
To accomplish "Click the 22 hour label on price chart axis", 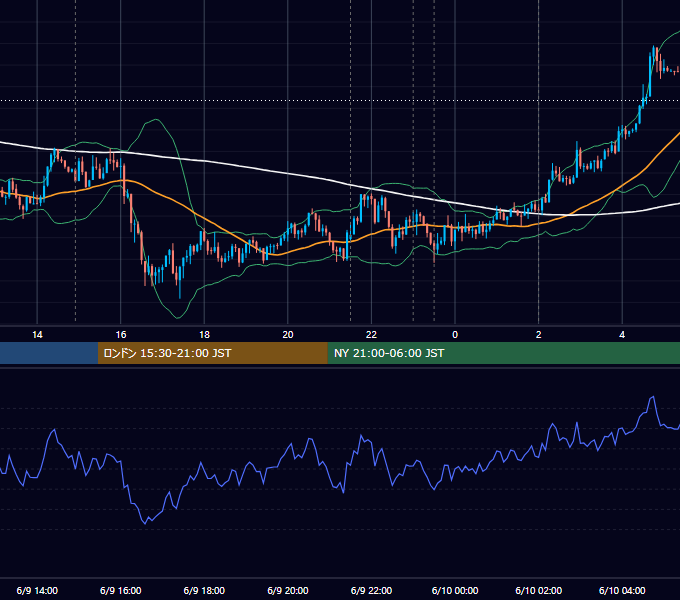I will (x=371, y=335).
